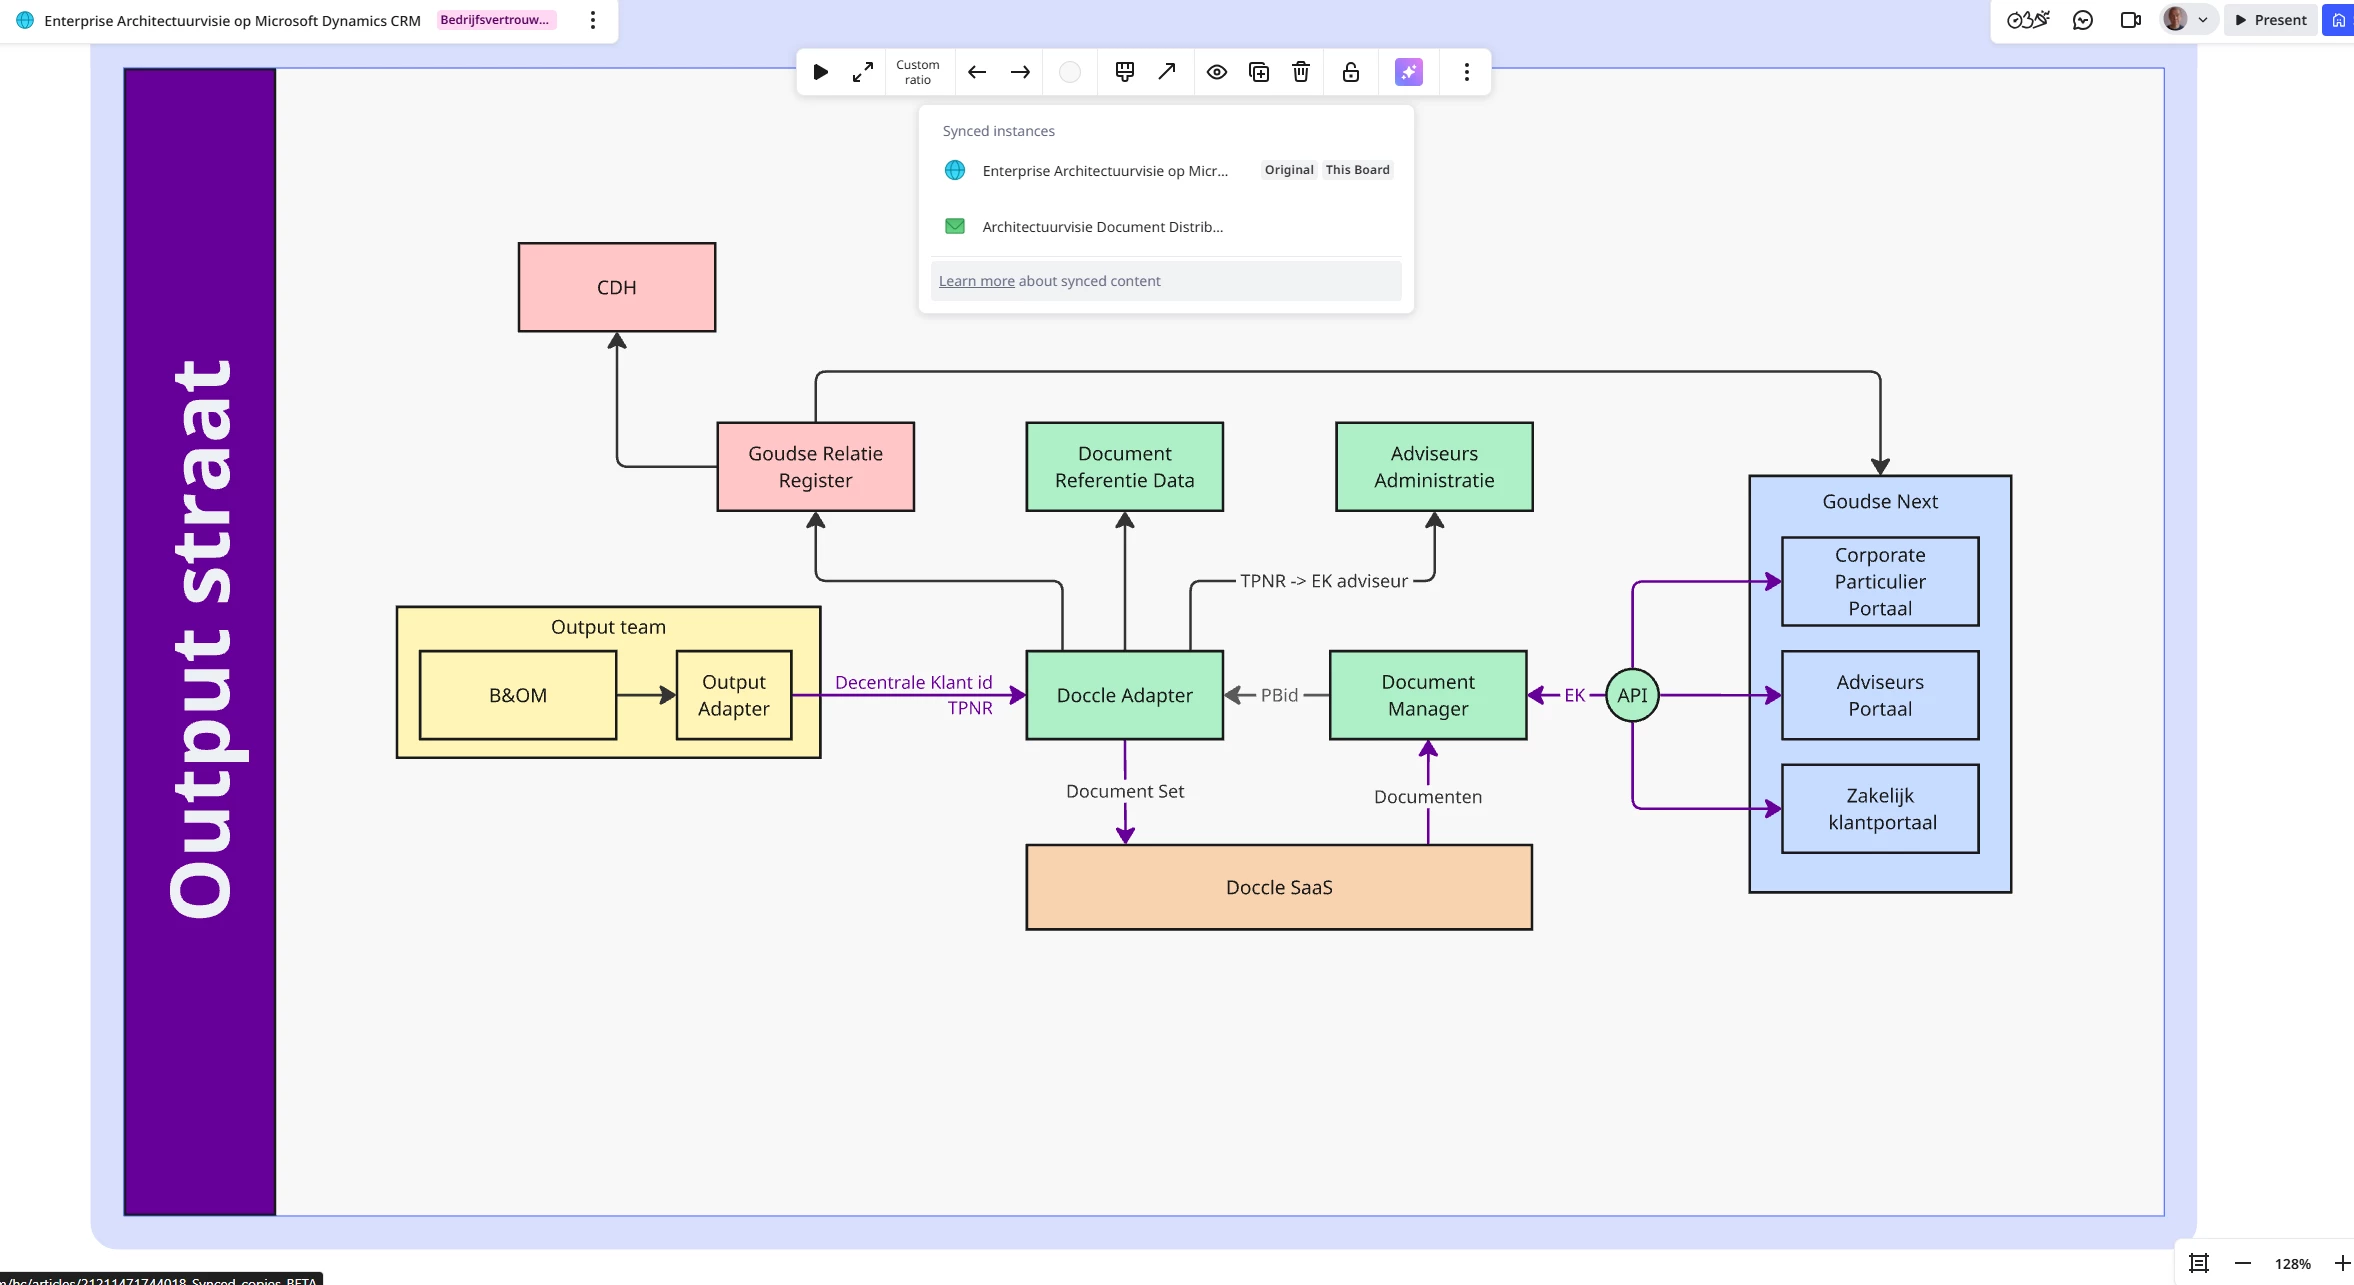Screen dimensions: 2354x1285
Task: Toggle frame visibility eye icon
Action: [x=1216, y=72]
